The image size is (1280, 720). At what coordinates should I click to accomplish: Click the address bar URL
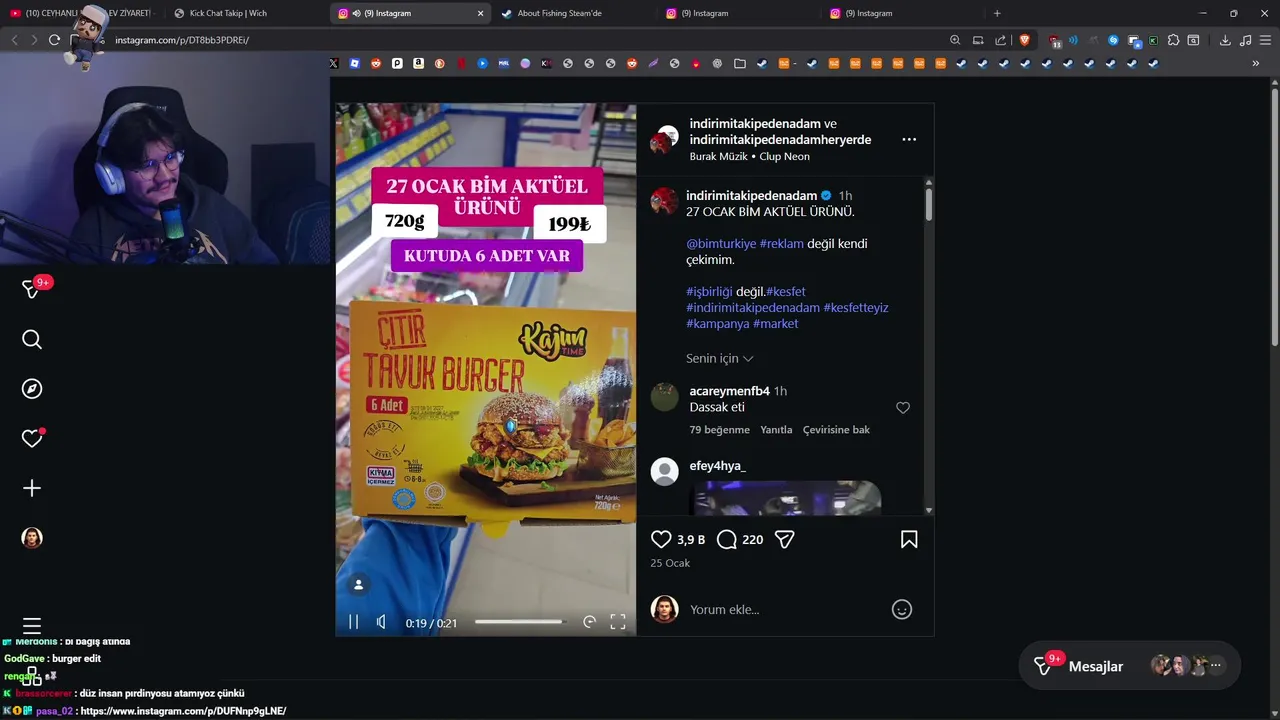click(182, 40)
